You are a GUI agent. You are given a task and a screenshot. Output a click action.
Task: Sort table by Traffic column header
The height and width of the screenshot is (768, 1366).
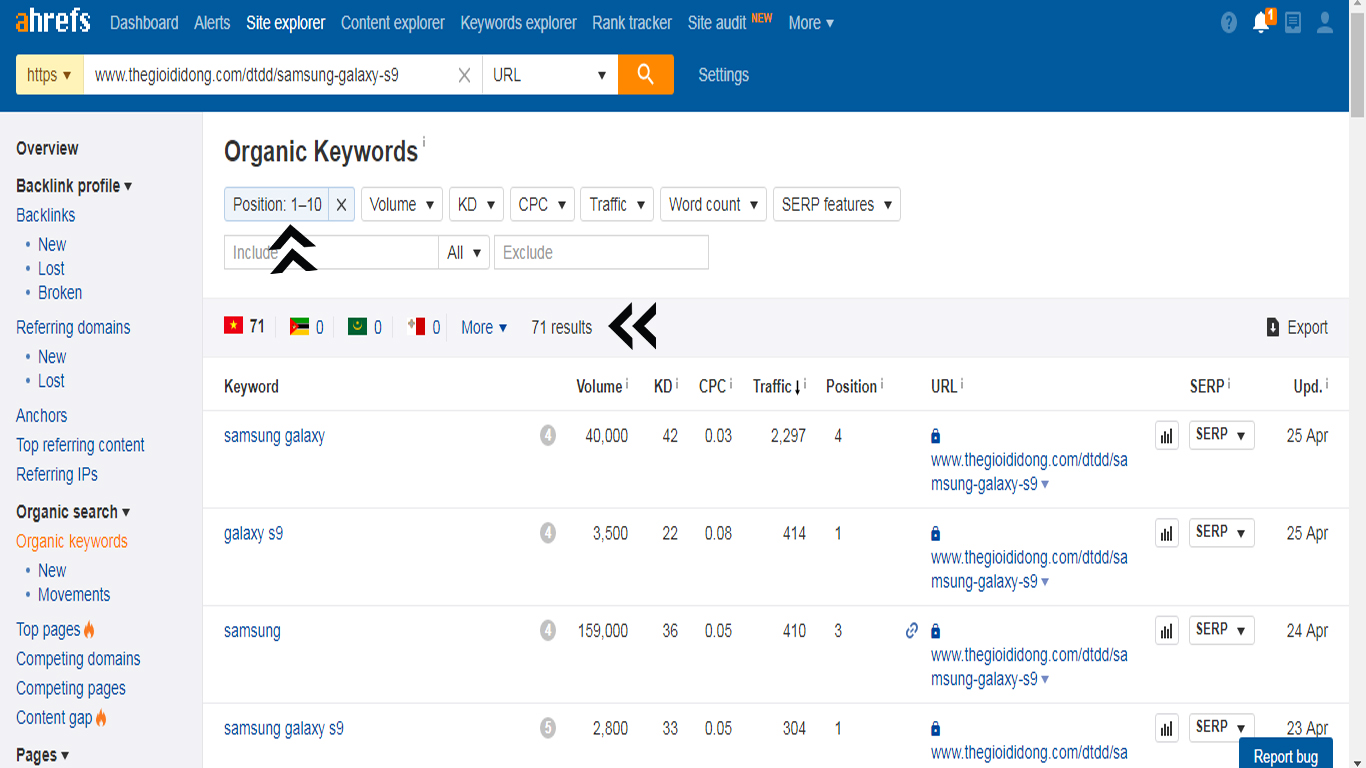(x=778, y=386)
